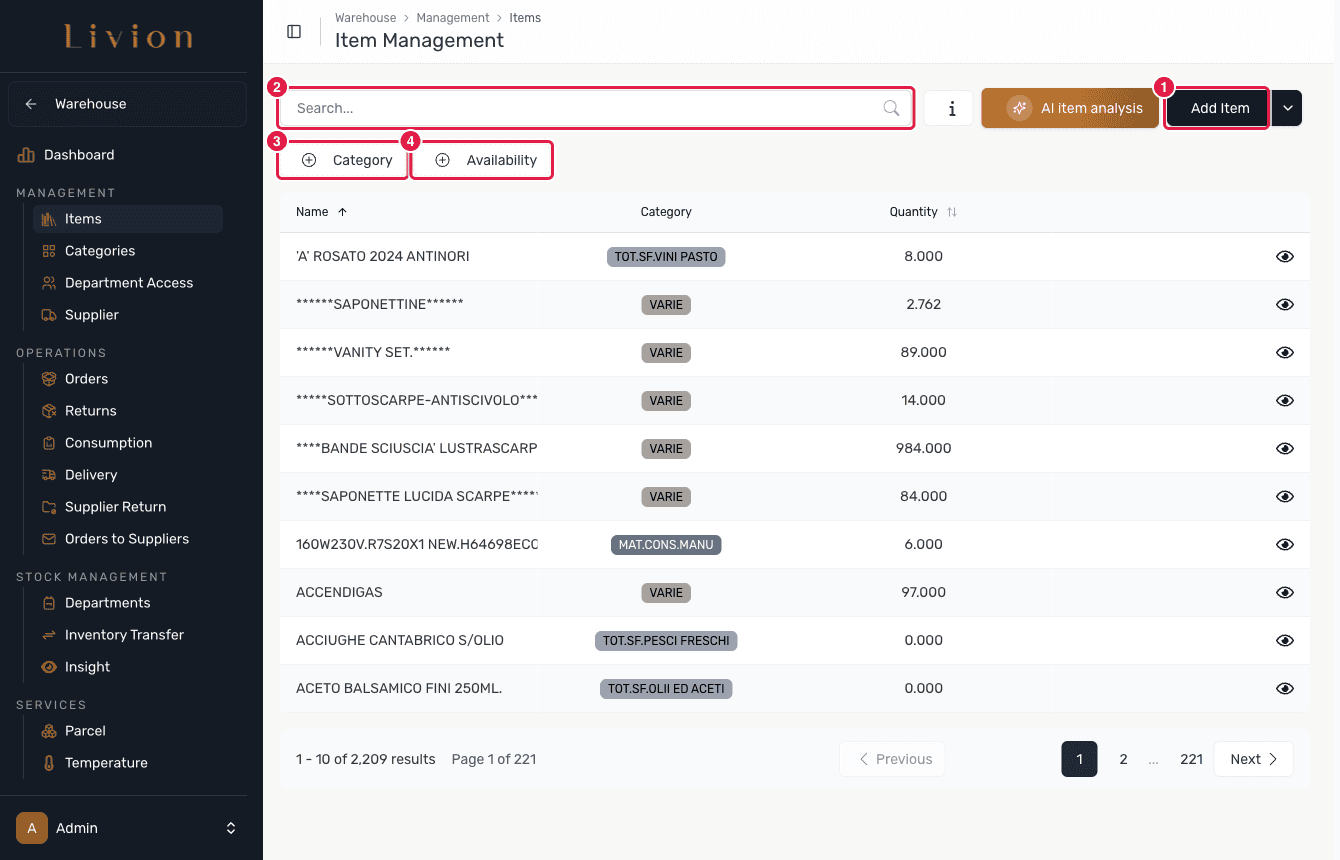Click the Delivery truck icon
The image size is (1340, 860).
click(x=48, y=475)
